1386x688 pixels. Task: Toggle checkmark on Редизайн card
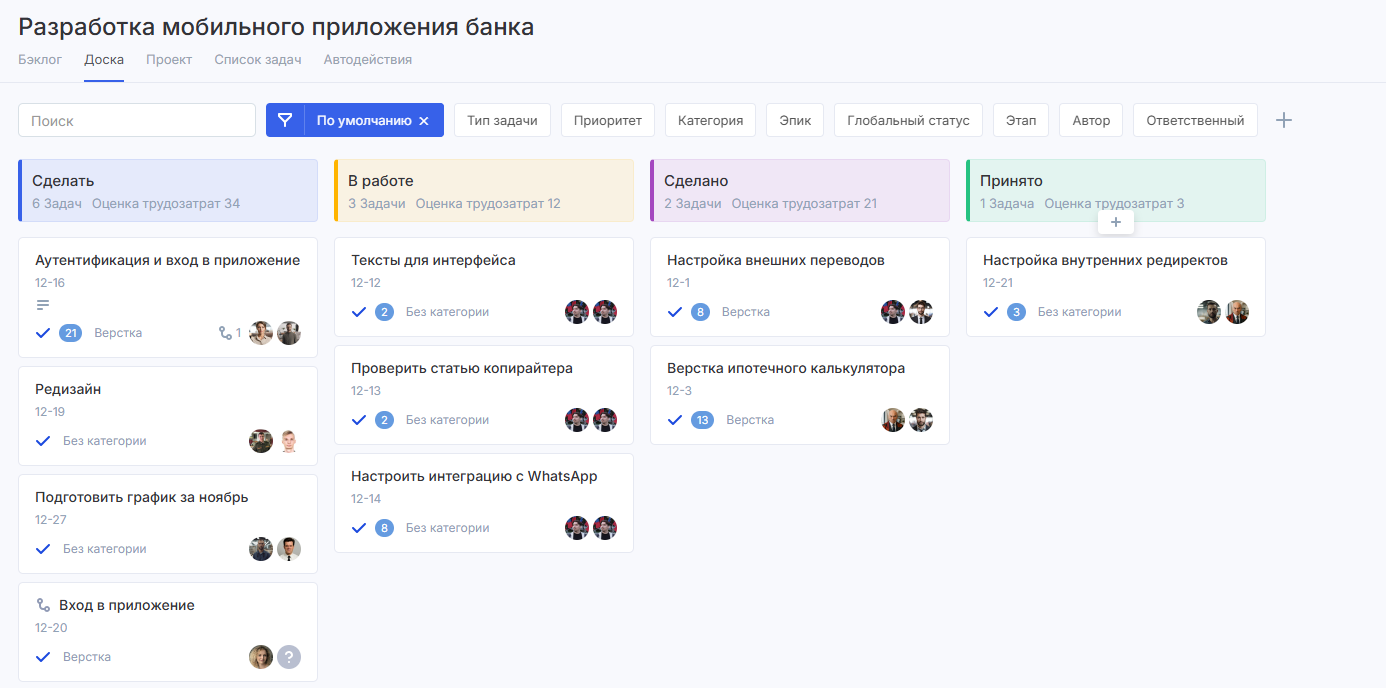[43, 441]
